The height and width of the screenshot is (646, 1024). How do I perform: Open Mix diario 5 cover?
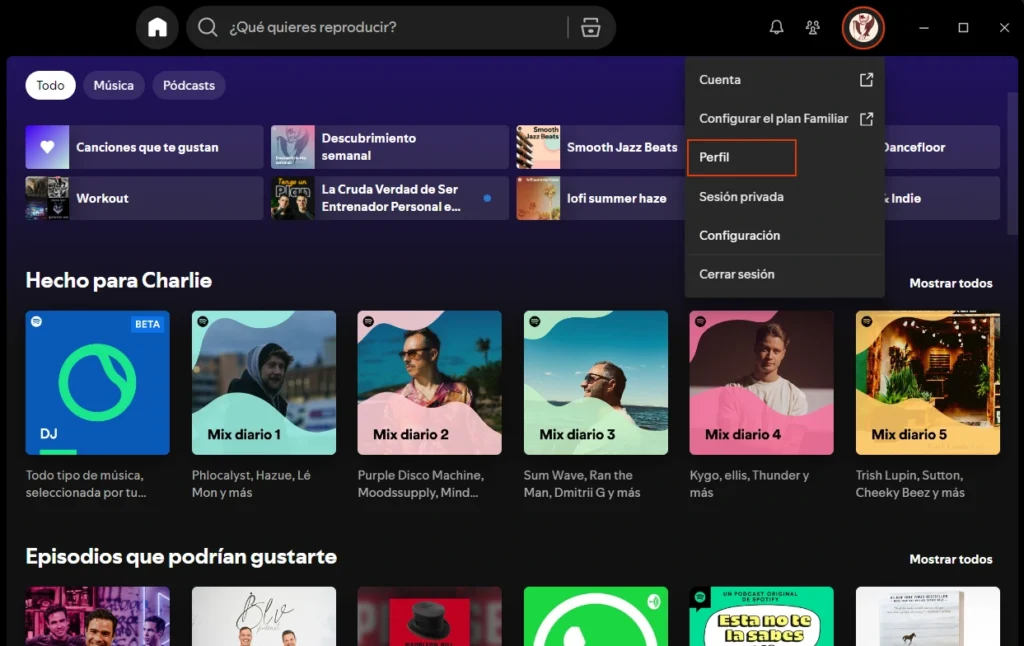pyautogui.click(x=927, y=383)
